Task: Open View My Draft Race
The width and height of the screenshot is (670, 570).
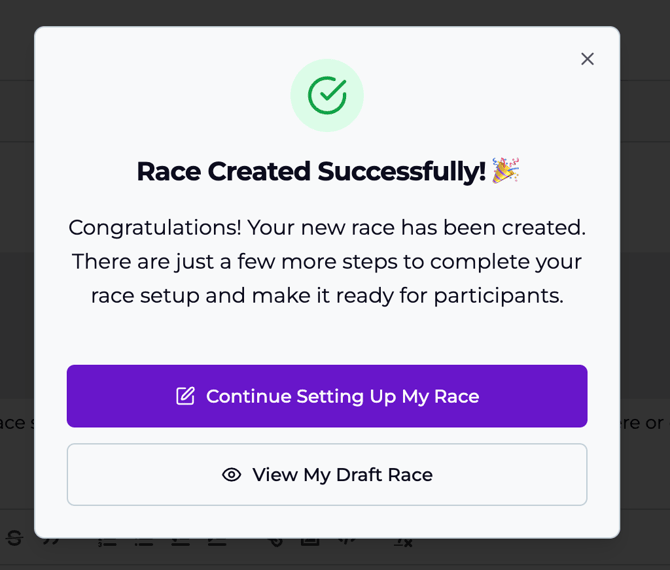Action: point(327,475)
